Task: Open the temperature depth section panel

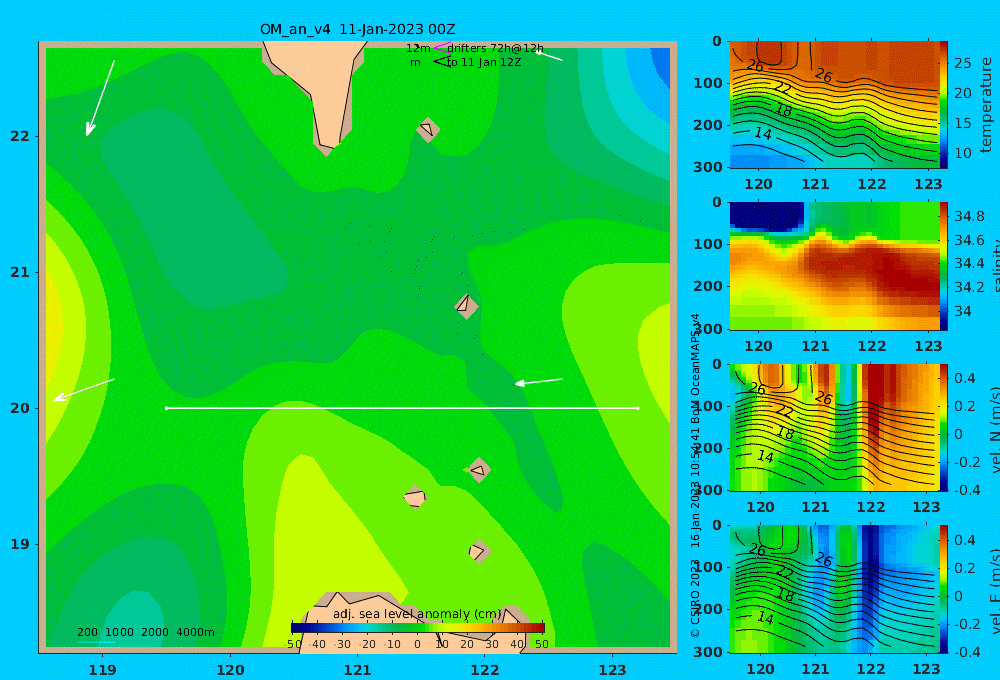Action: 834,105
